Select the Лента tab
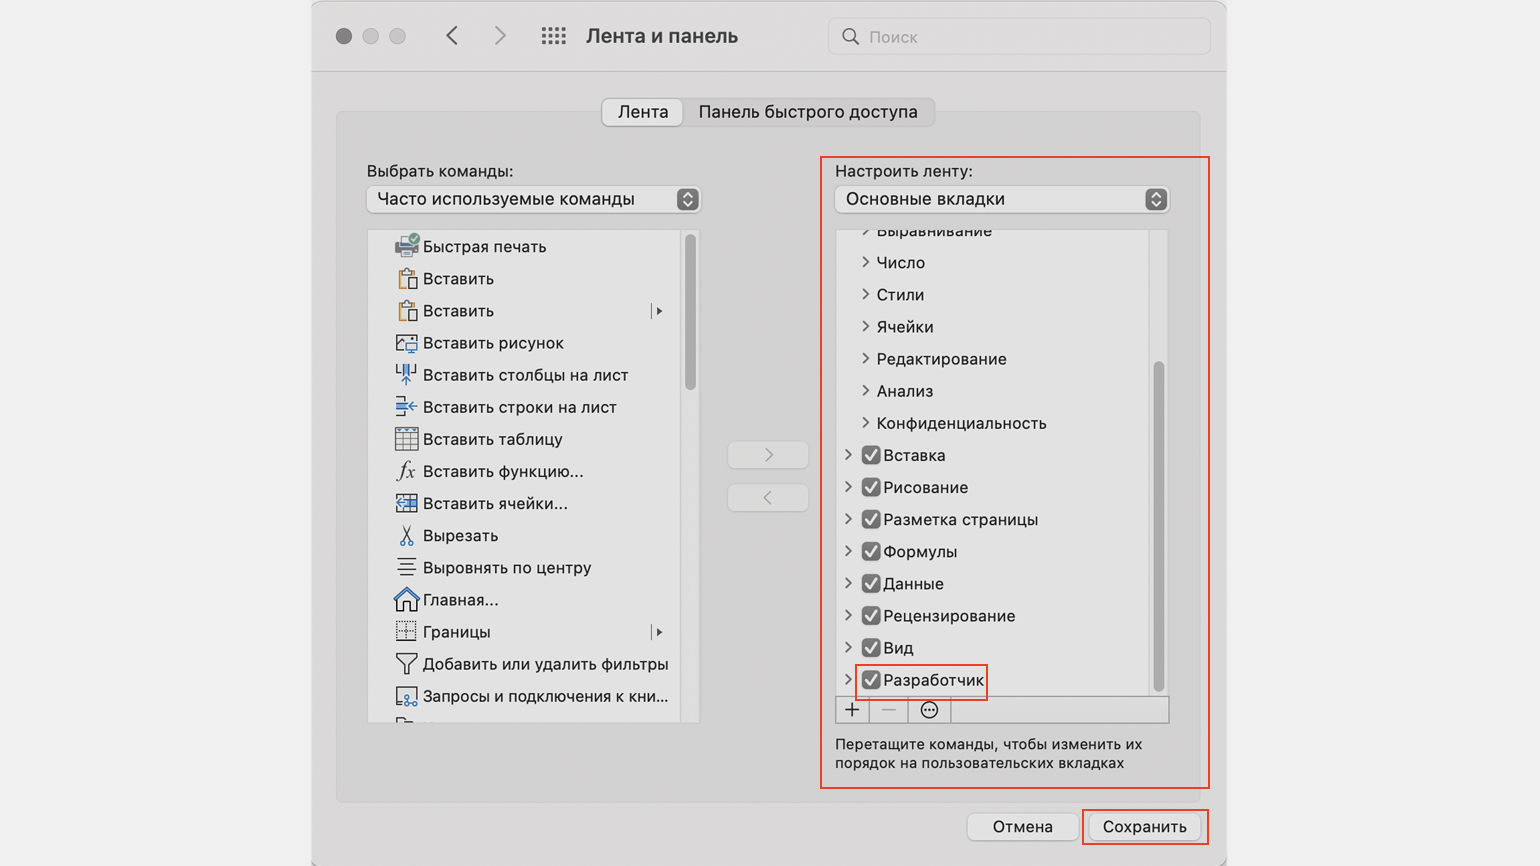Viewport: 1540px width, 866px height. [x=642, y=112]
